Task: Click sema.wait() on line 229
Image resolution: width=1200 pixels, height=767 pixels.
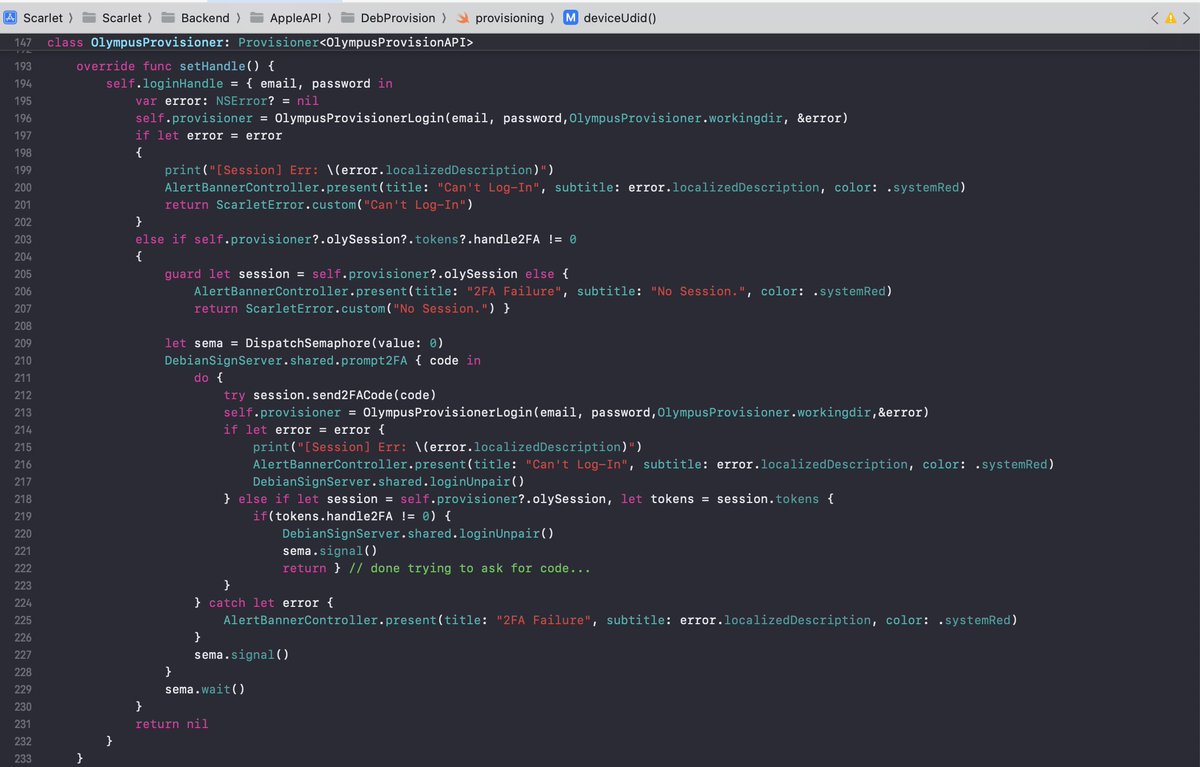Action: [205, 689]
